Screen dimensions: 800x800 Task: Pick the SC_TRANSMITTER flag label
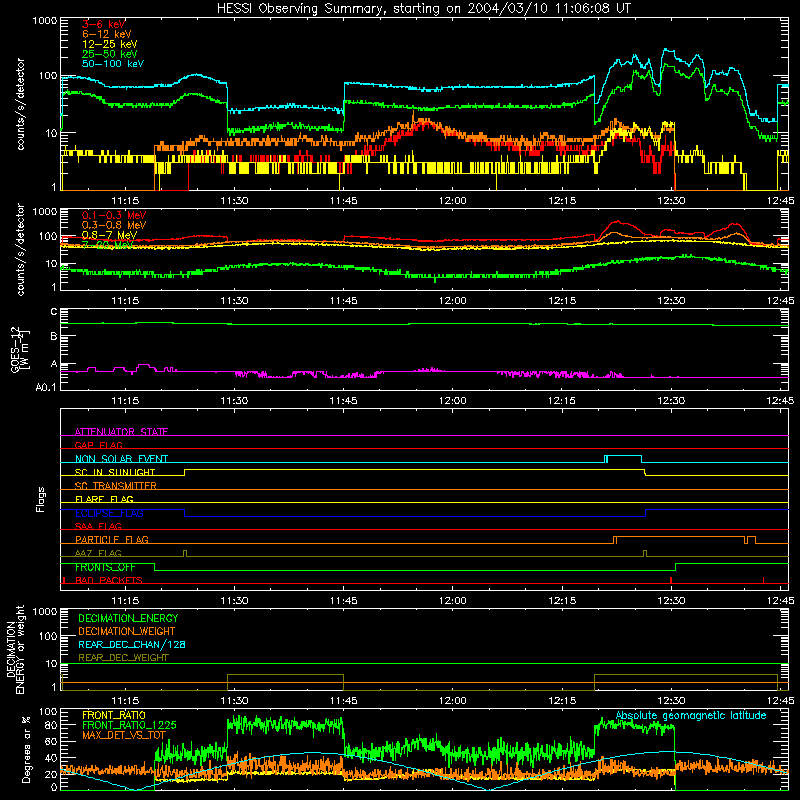tap(116, 486)
